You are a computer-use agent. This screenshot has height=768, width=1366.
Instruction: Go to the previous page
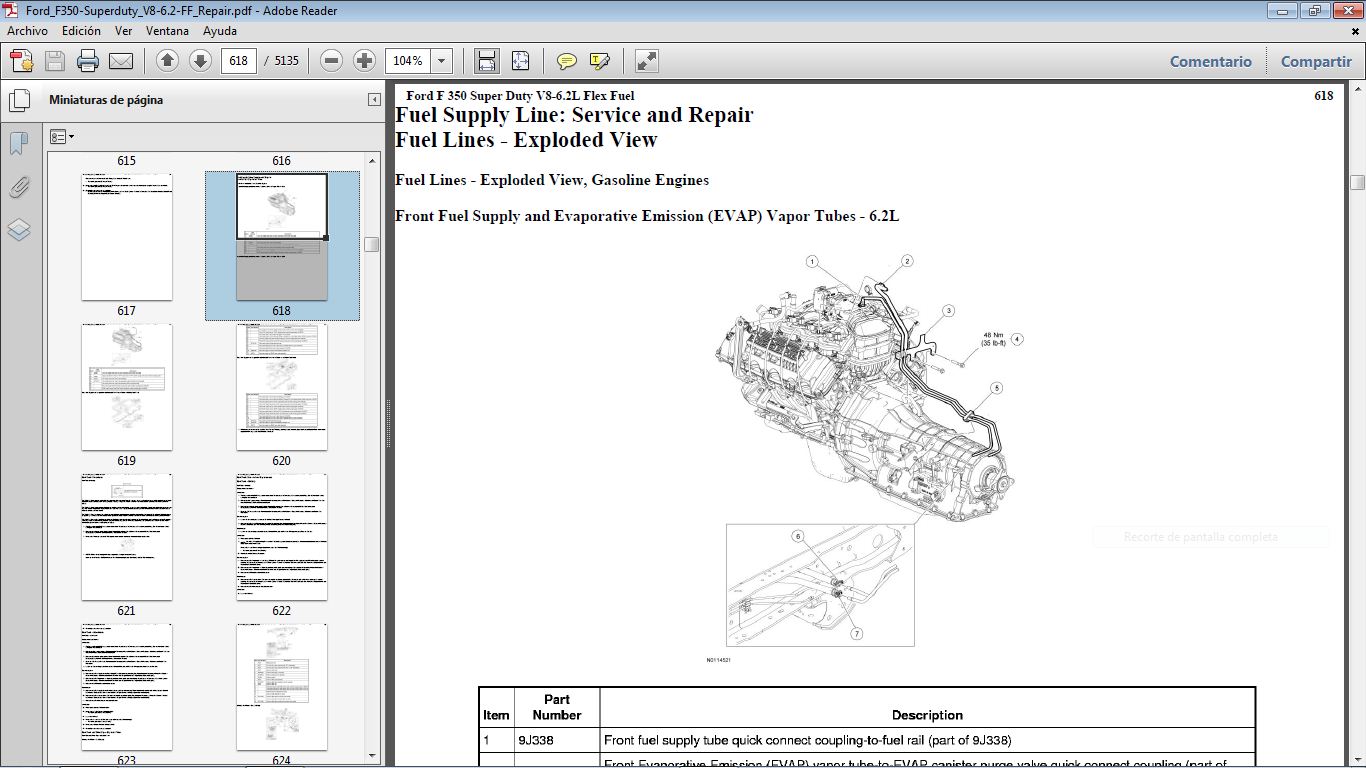(167, 61)
